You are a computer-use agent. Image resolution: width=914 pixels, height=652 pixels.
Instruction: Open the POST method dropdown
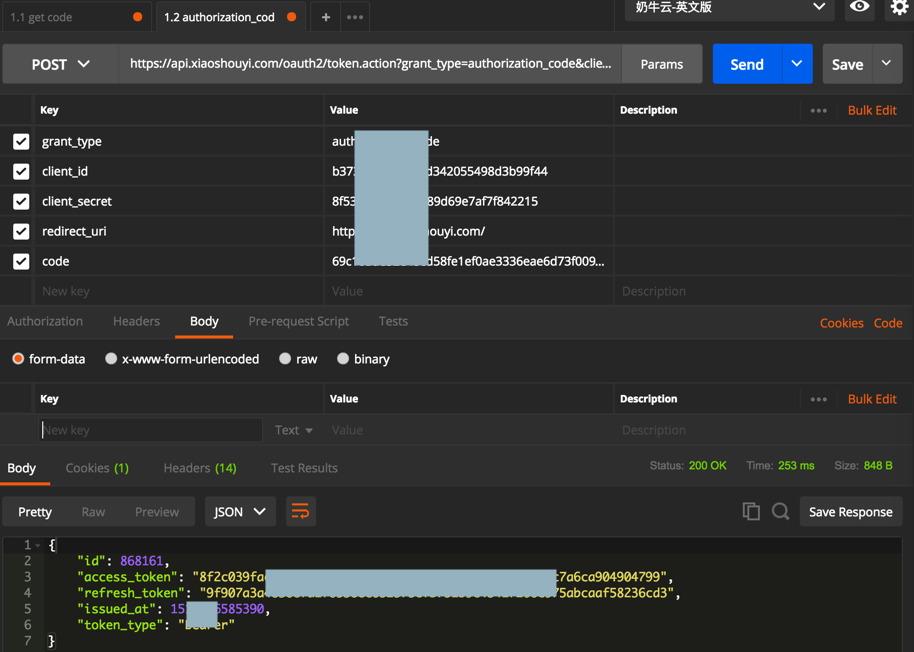60,64
